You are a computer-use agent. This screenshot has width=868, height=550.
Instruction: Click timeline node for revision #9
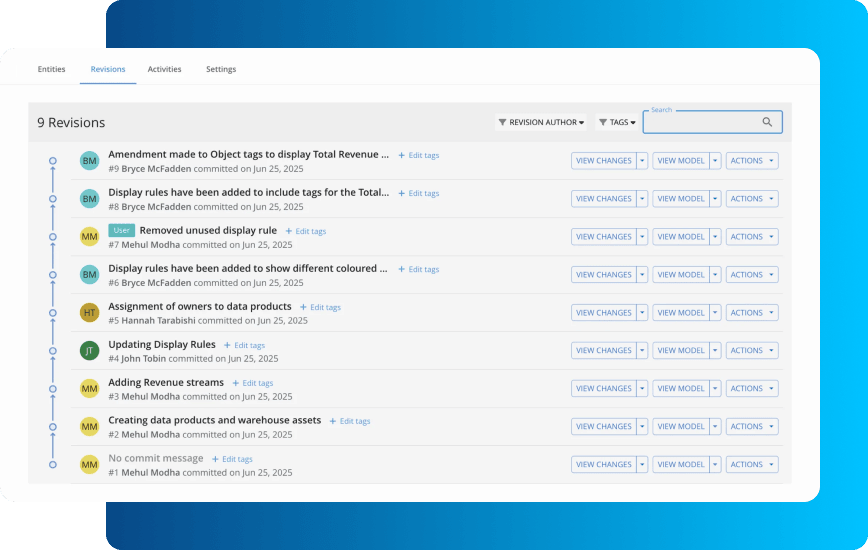[53, 161]
